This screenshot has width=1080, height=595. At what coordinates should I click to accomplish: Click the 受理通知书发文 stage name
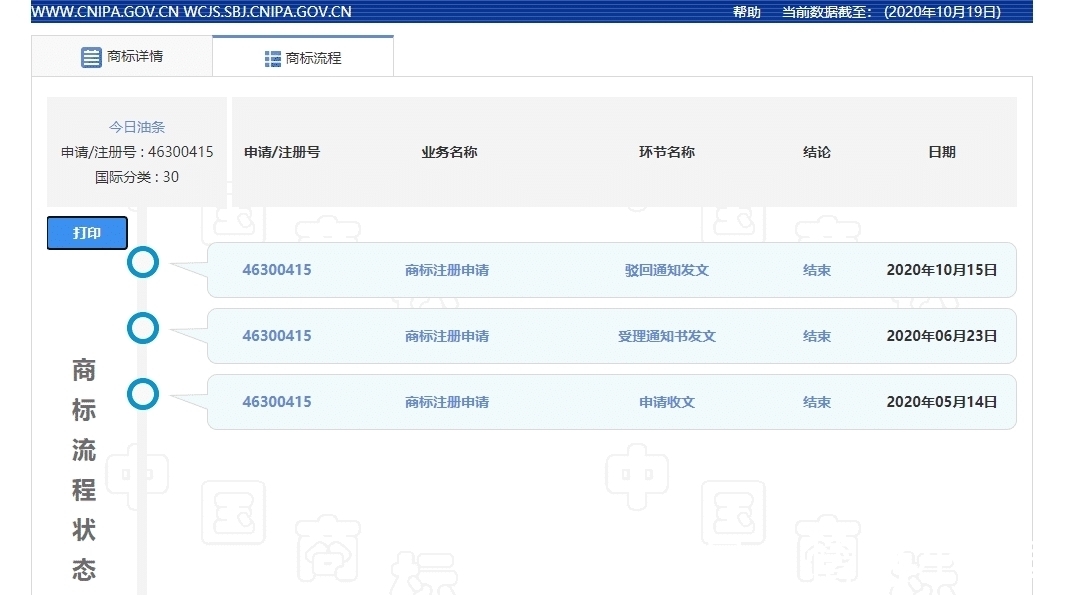pyautogui.click(x=667, y=336)
